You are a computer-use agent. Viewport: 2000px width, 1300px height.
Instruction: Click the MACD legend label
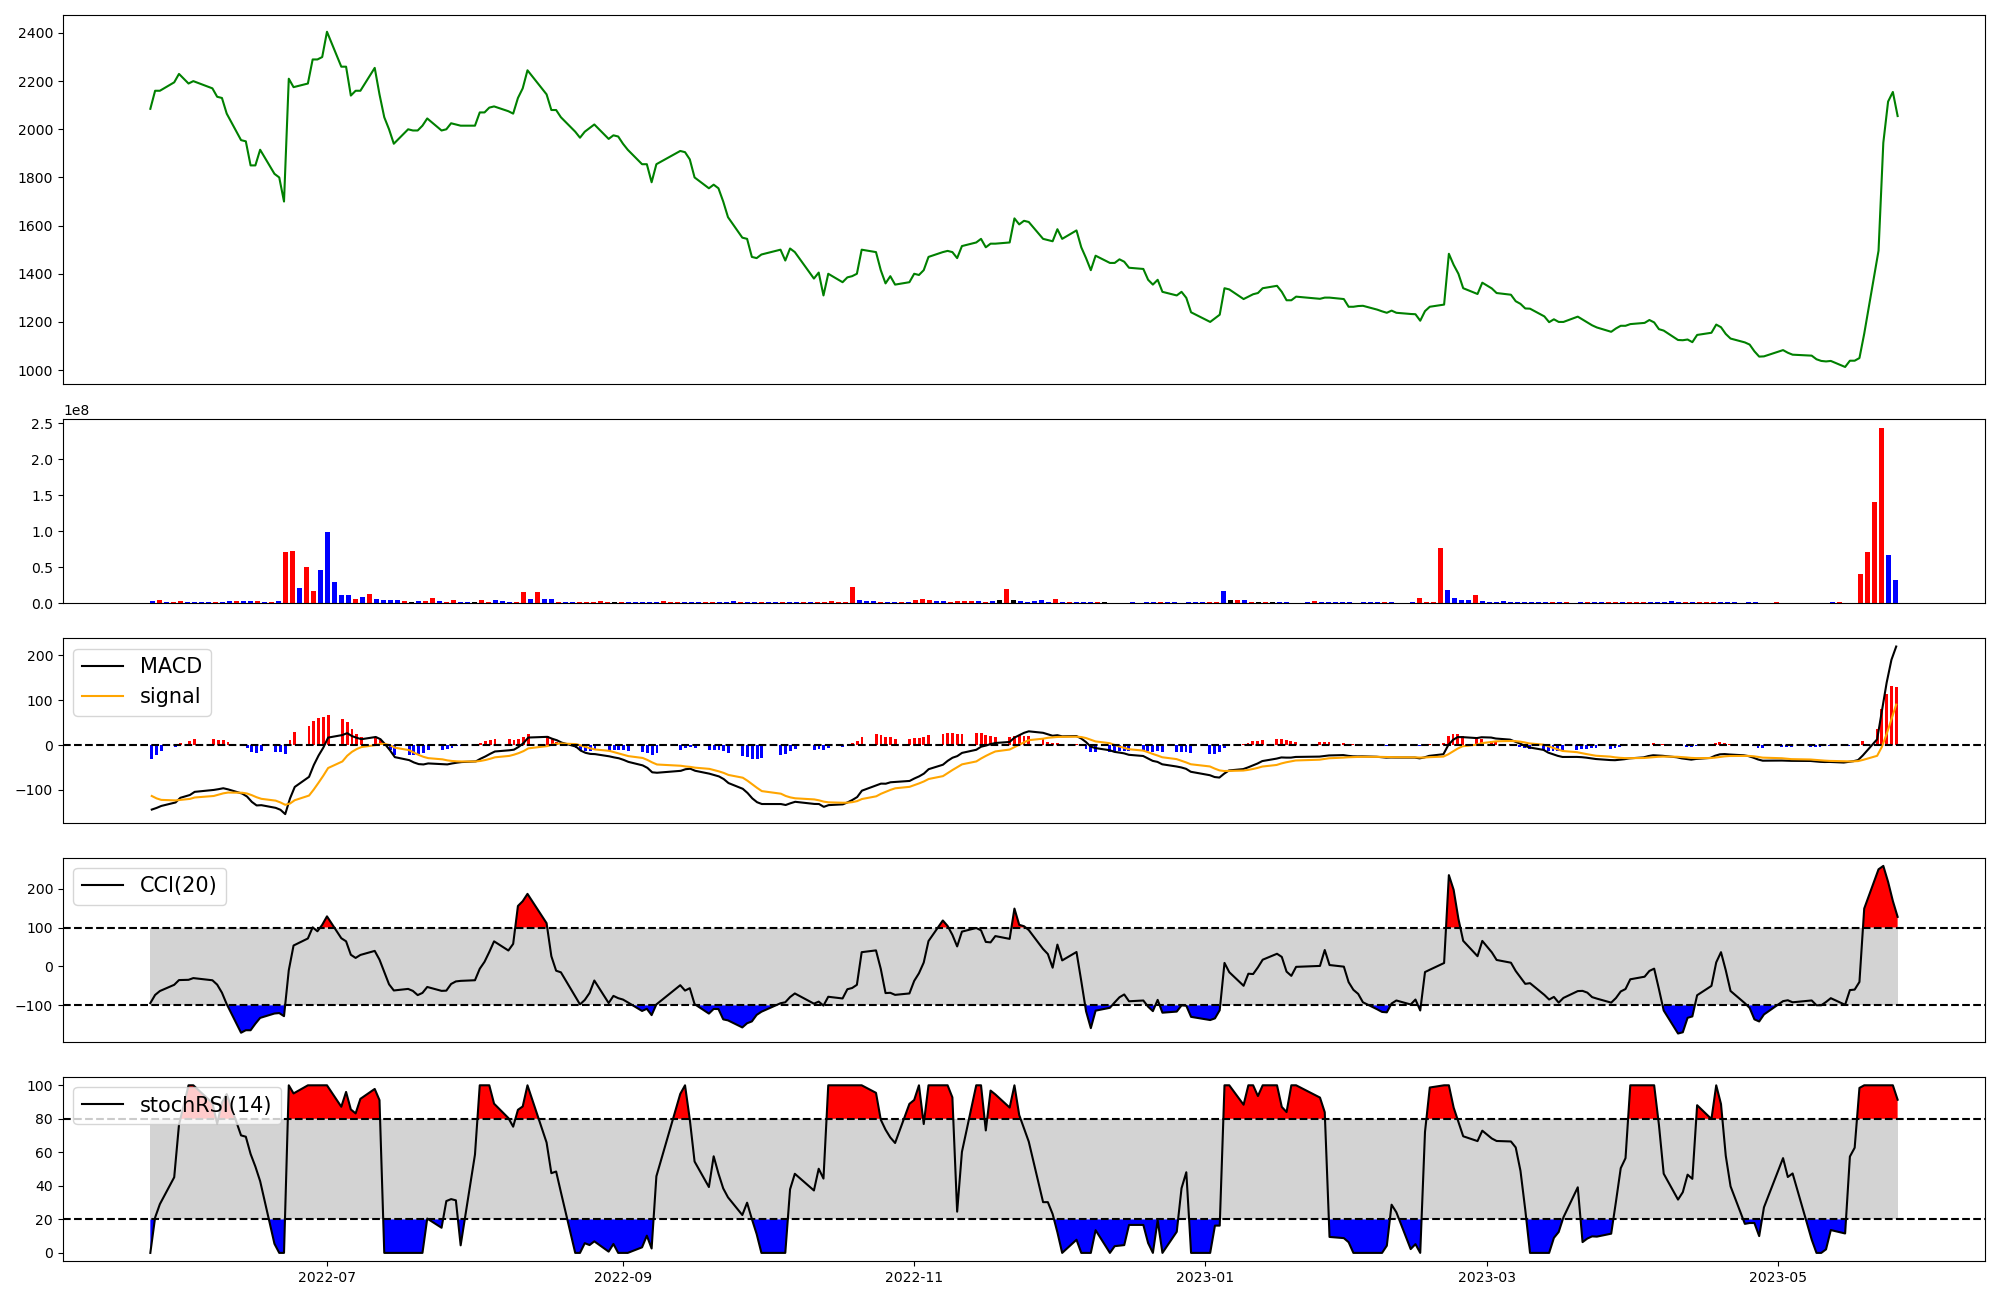(x=170, y=666)
